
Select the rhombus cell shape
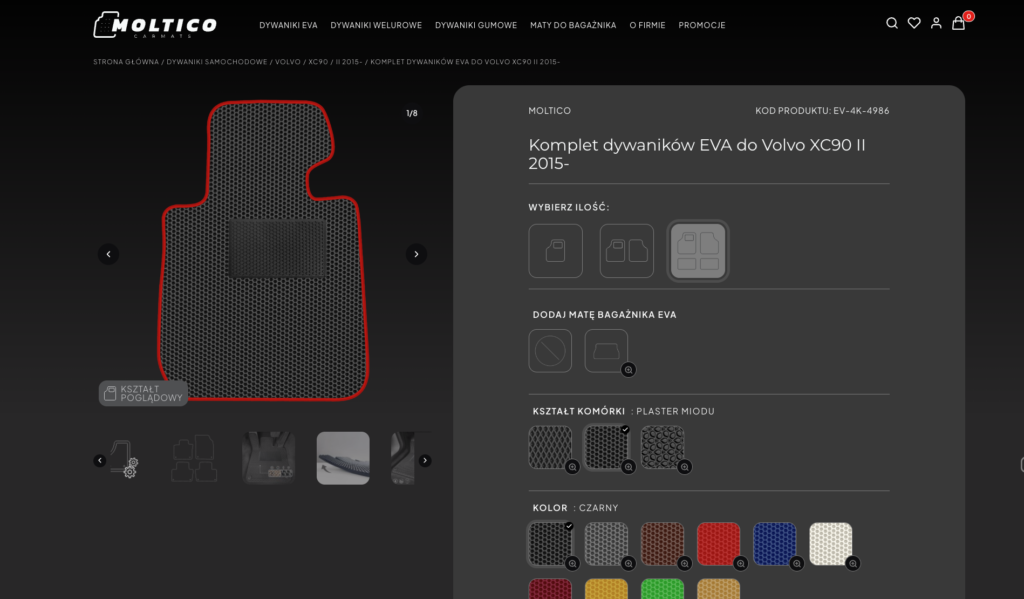[550, 447]
